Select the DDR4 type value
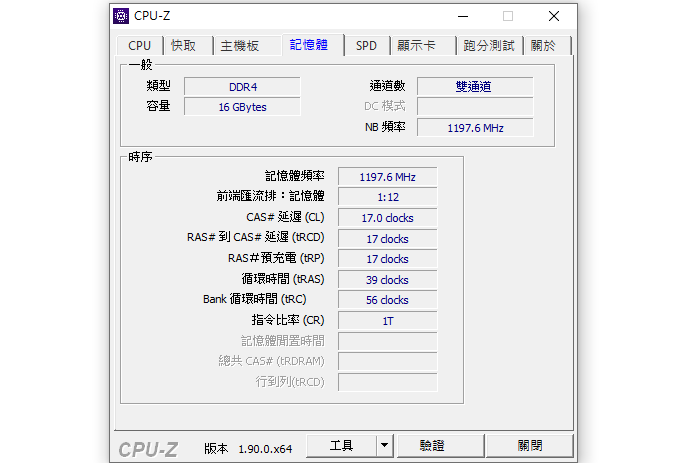Viewport: 695px width, 463px height. [242, 87]
